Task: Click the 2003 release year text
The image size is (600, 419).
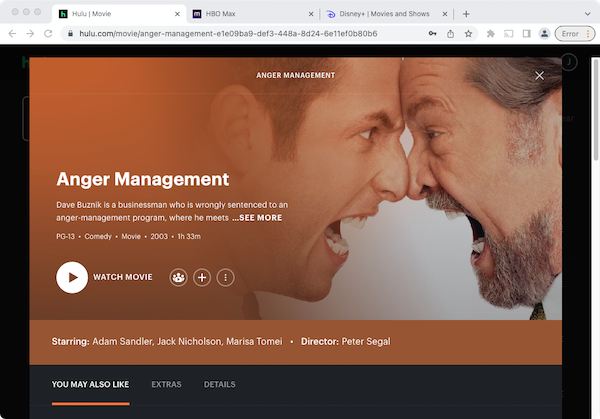Action: pos(159,236)
